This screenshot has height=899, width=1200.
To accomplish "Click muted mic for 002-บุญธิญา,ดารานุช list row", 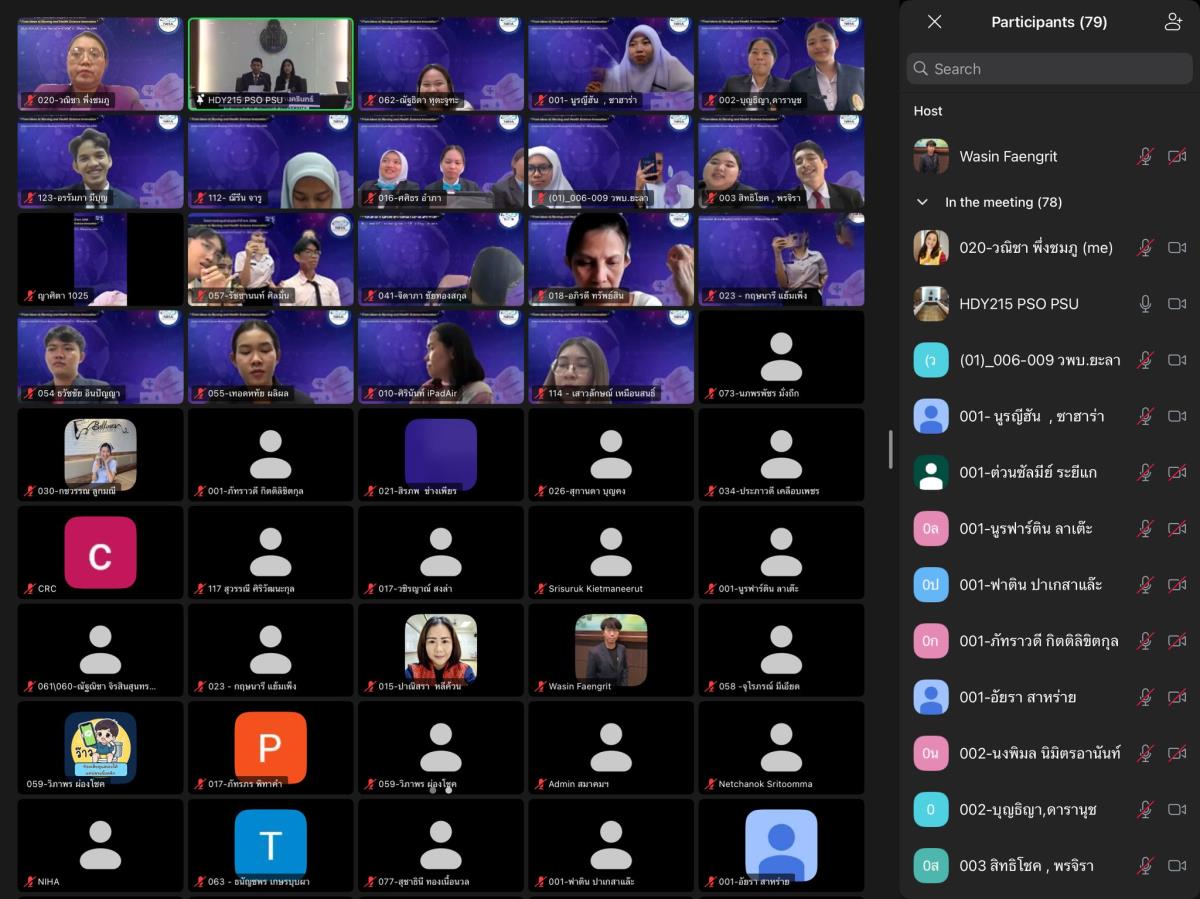I will click(1146, 809).
